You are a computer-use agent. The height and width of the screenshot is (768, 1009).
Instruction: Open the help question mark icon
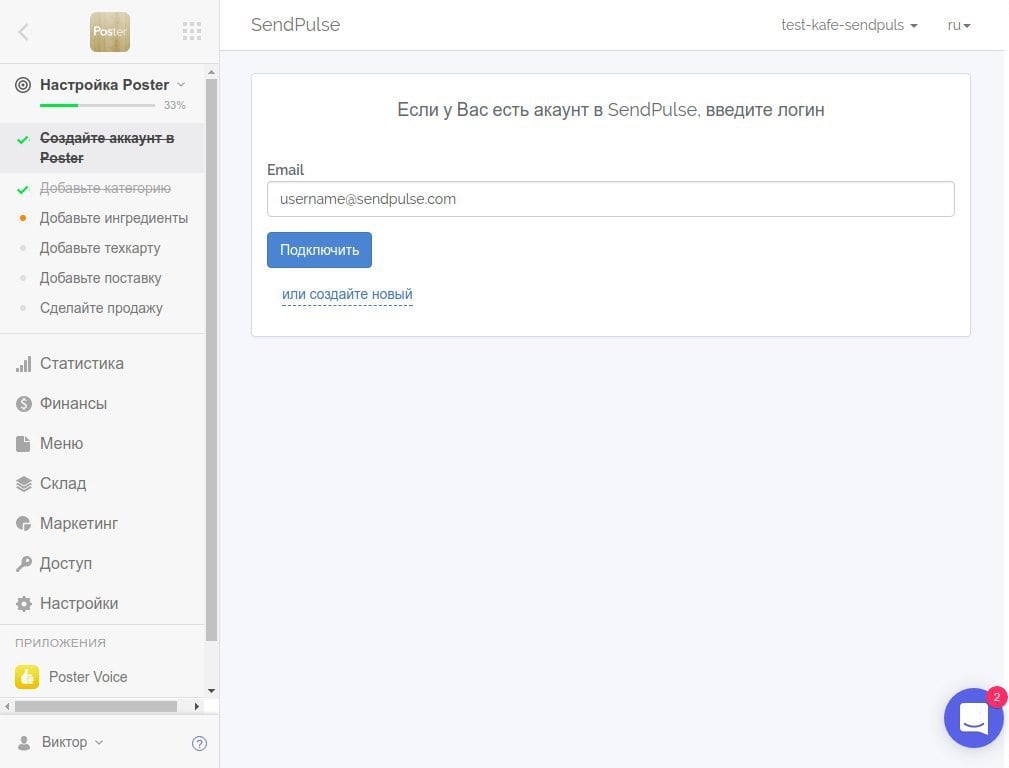199,744
